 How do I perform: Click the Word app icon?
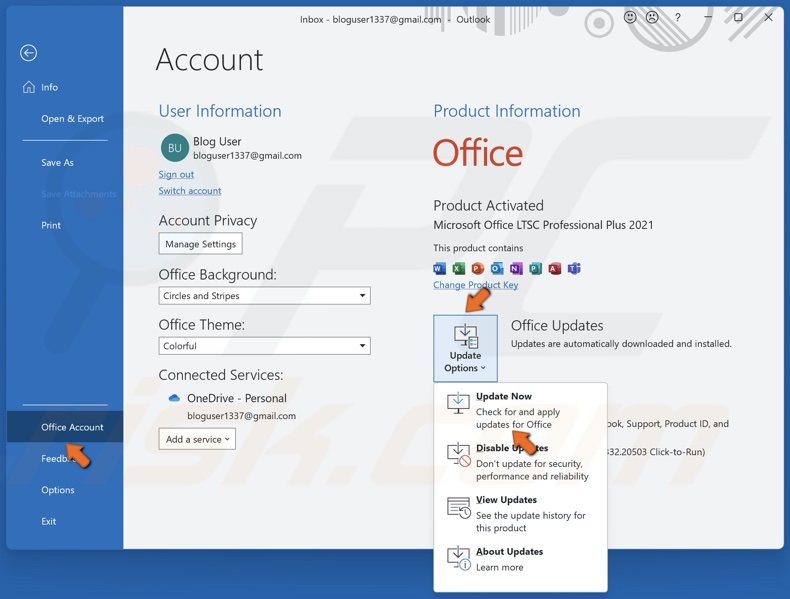point(439,269)
